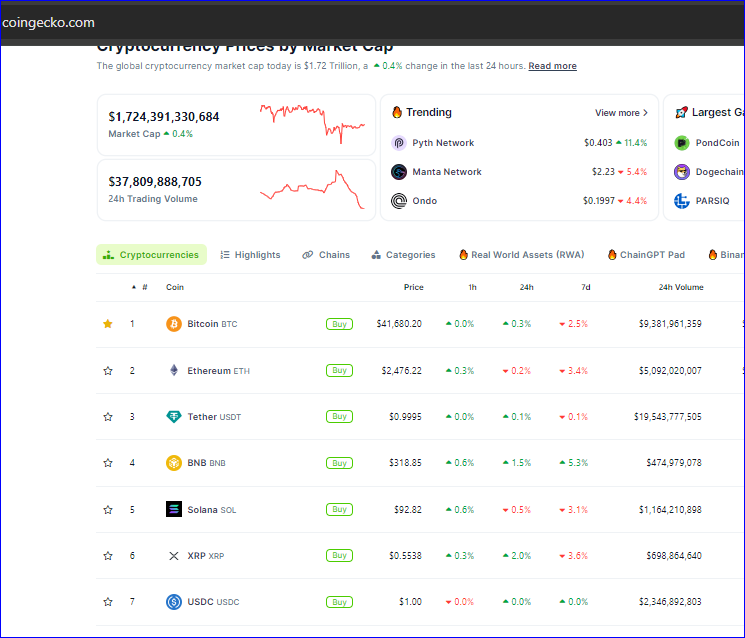745x638 pixels.
Task: Click the XRP cross logo icon
Action: click(x=173, y=556)
